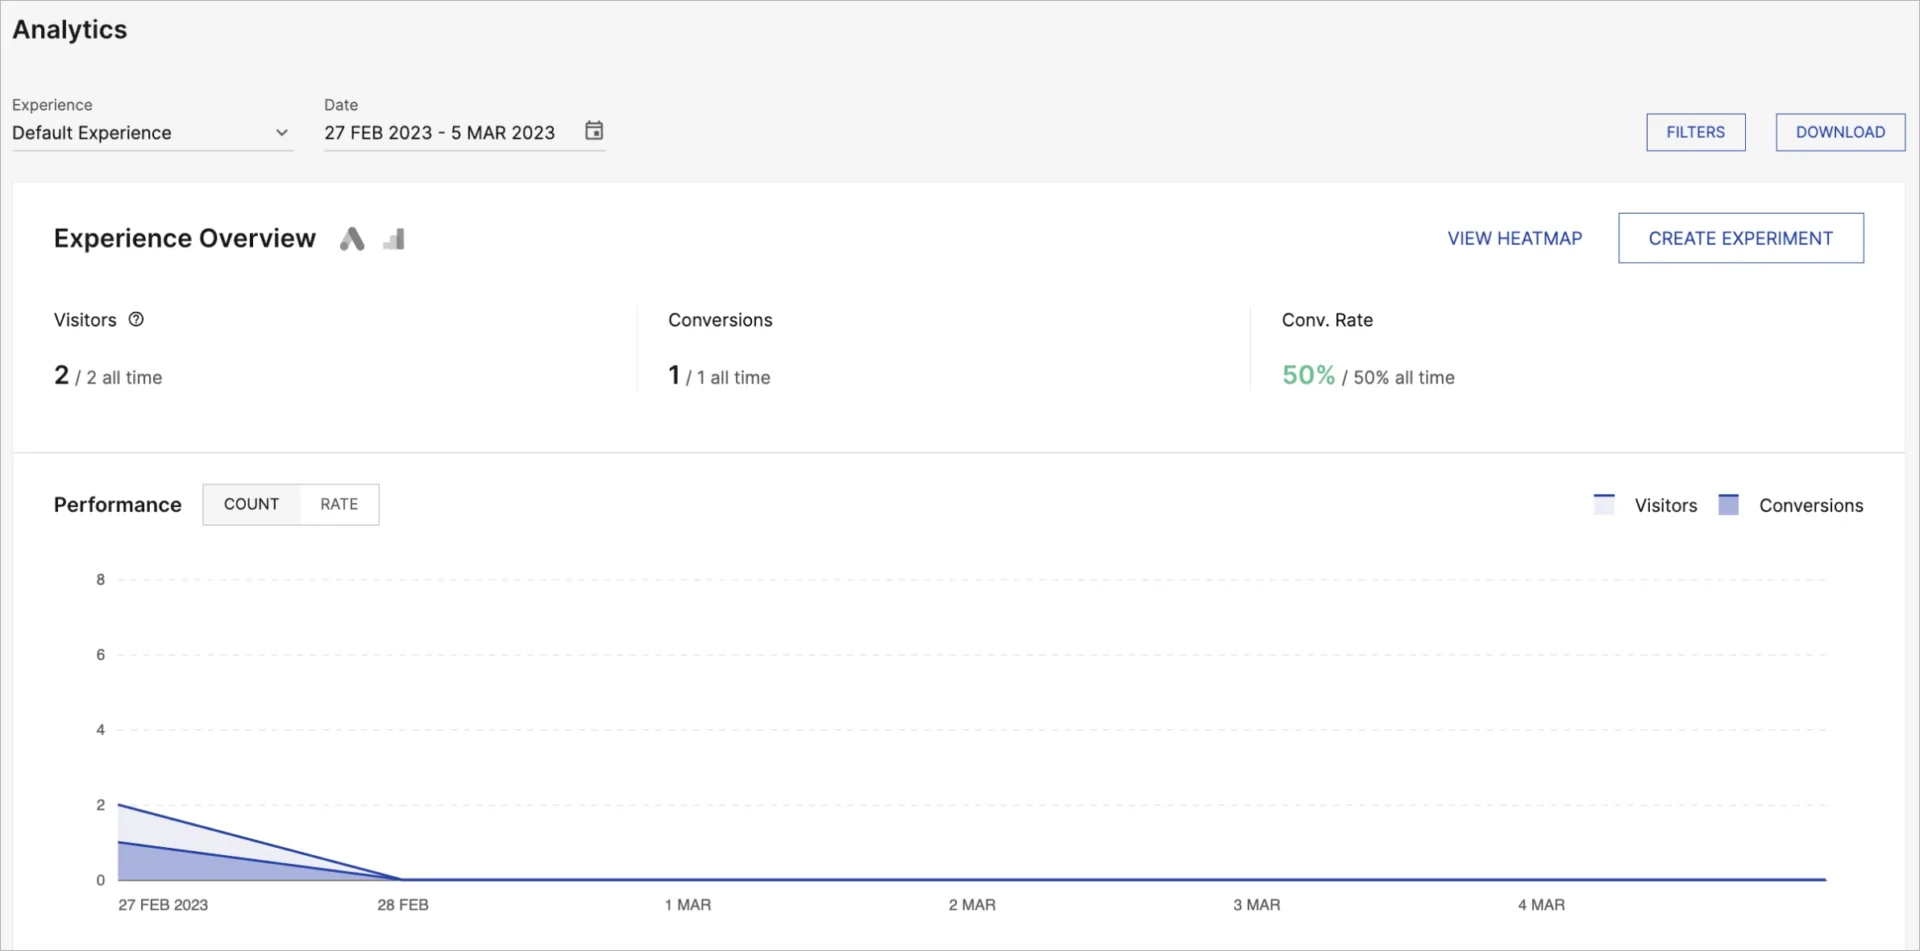1920x951 pixels.
Task: Click the Google Ads icon beside Experience Overview
Action: [x=351, y=238]
